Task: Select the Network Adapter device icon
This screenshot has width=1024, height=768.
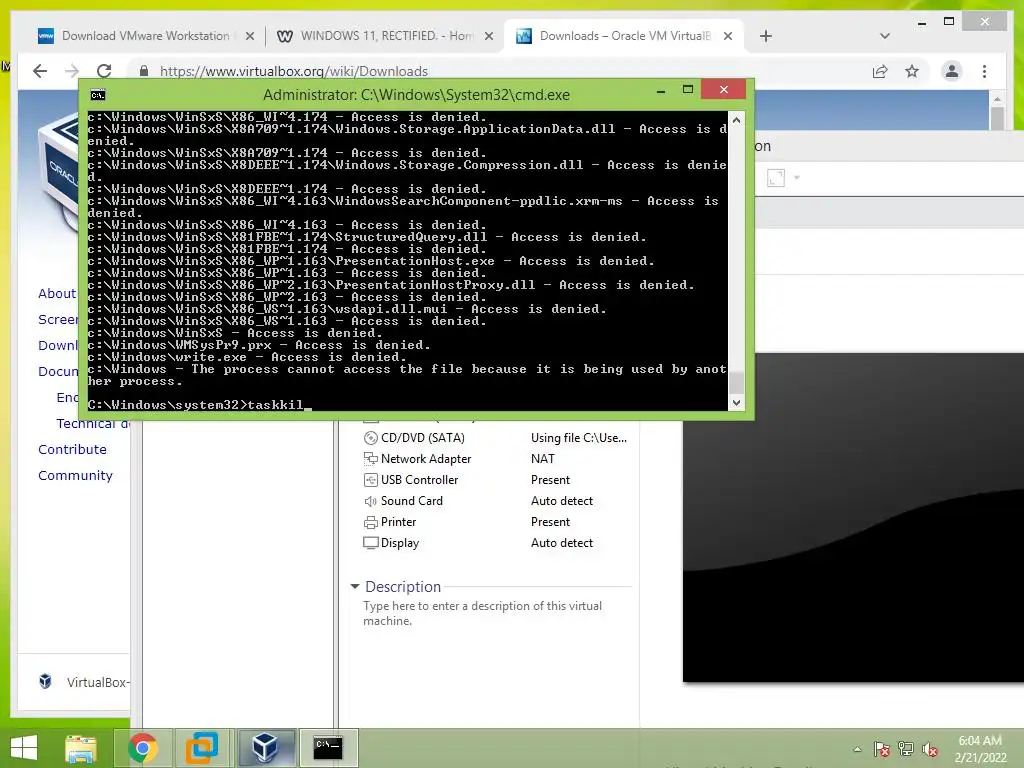Action: [370, 459]
